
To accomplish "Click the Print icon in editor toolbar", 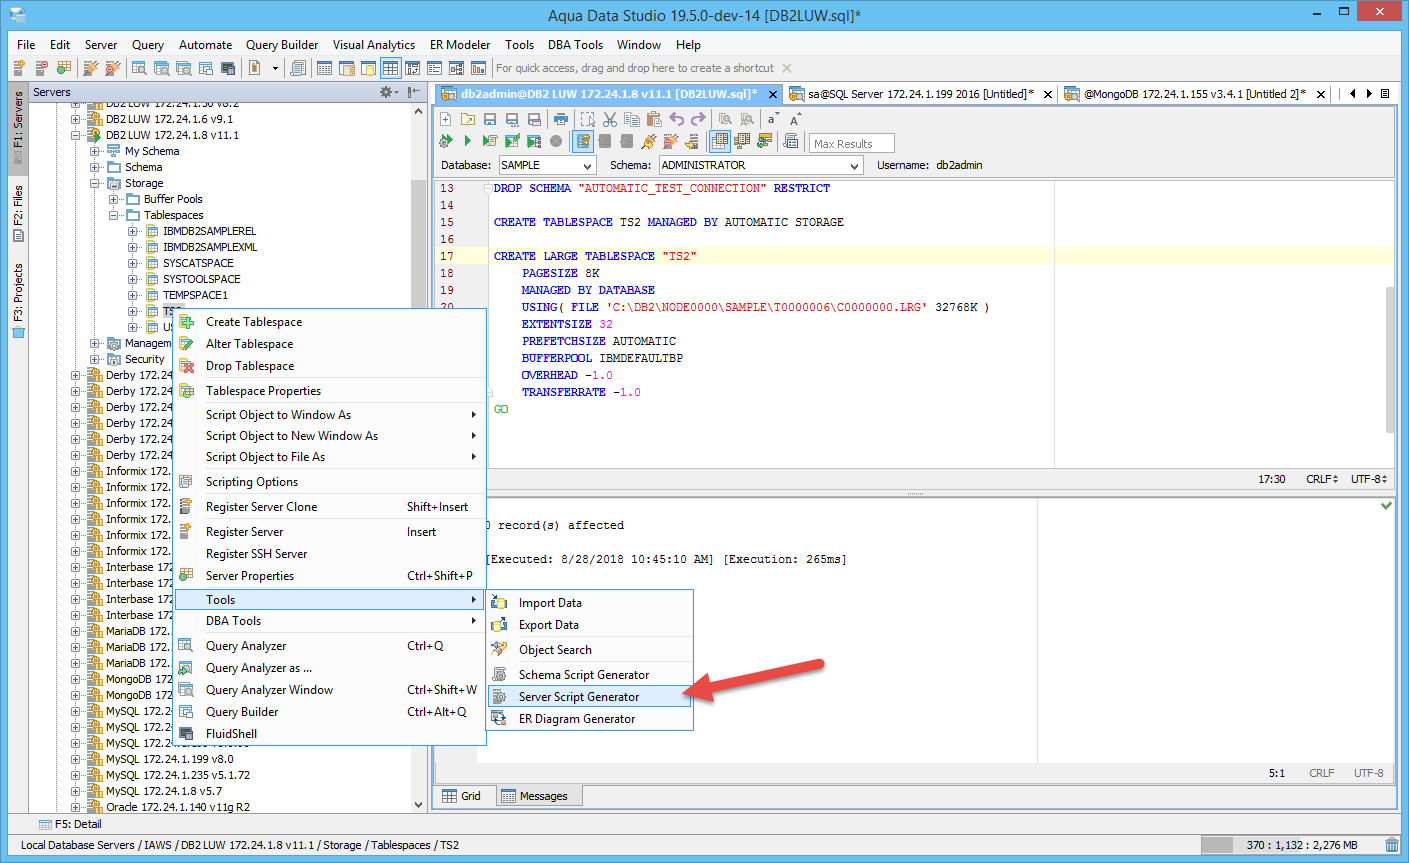I will tap(561, 119).
